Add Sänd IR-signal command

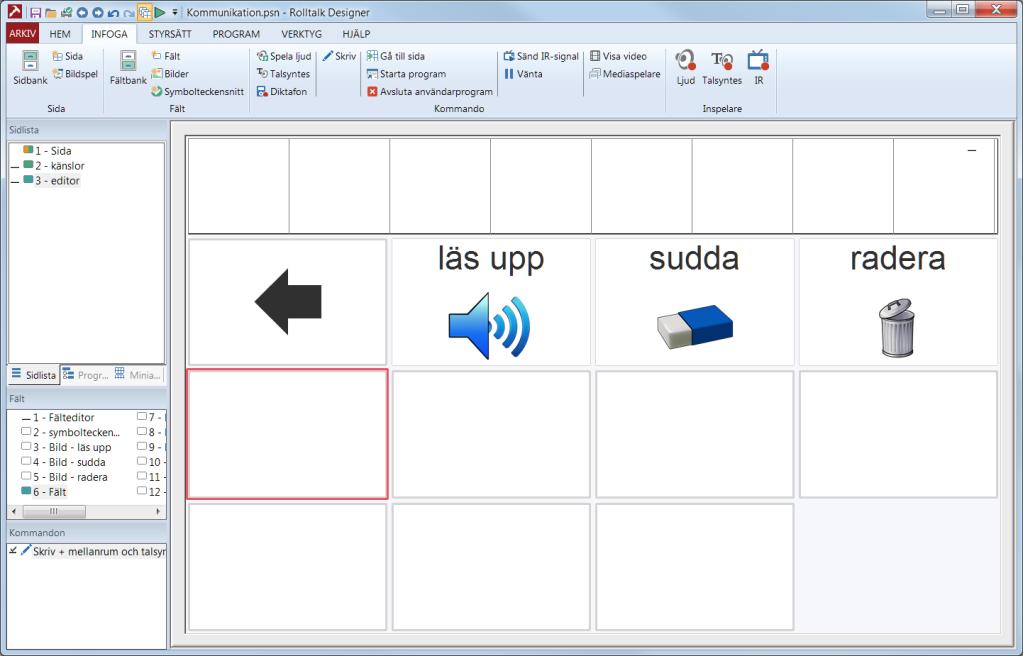(x=542, y=56)
